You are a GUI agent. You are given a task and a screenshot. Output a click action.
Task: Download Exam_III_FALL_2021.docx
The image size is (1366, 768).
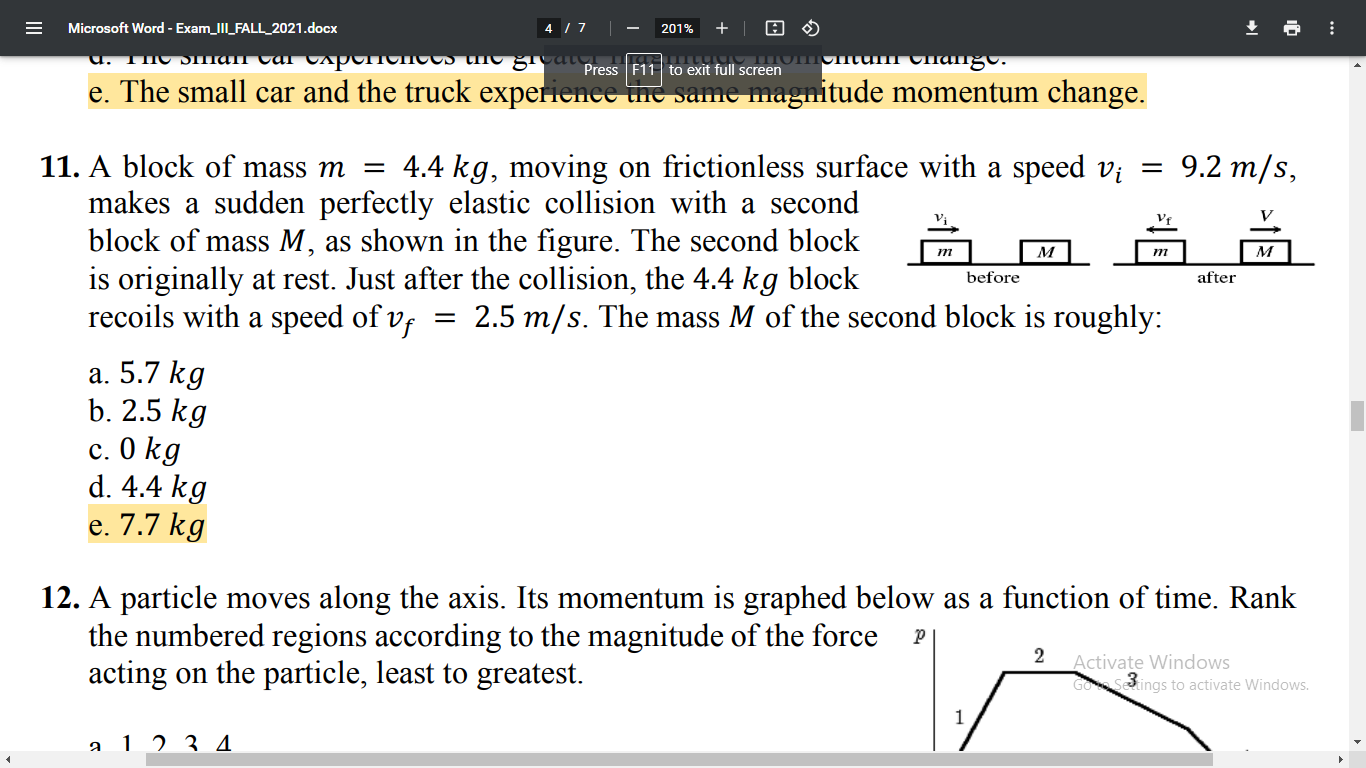[x=1251, y=27]
